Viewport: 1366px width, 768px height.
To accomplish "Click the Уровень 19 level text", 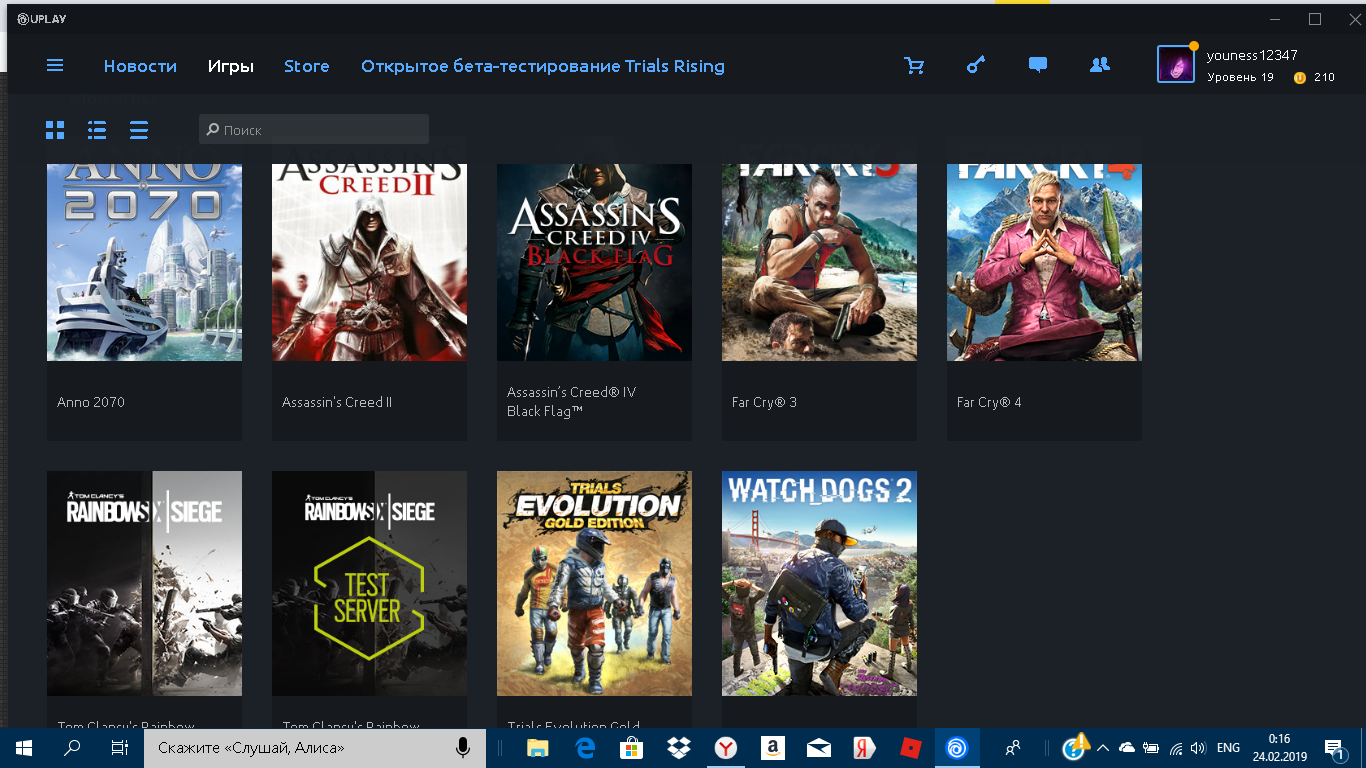I will [1240, 77].
